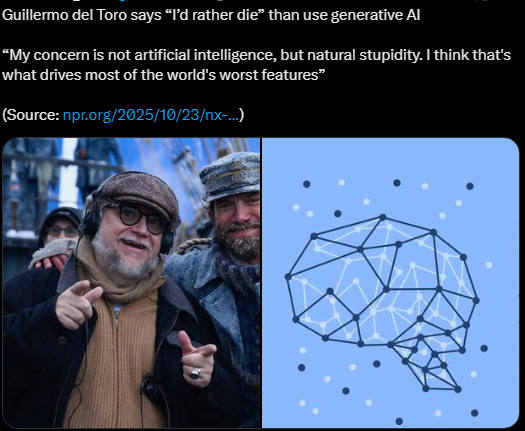Click the "My concern is not artificial intelligence" text
Viewport: 525px width, 431px height.
(x=139, y=55)
